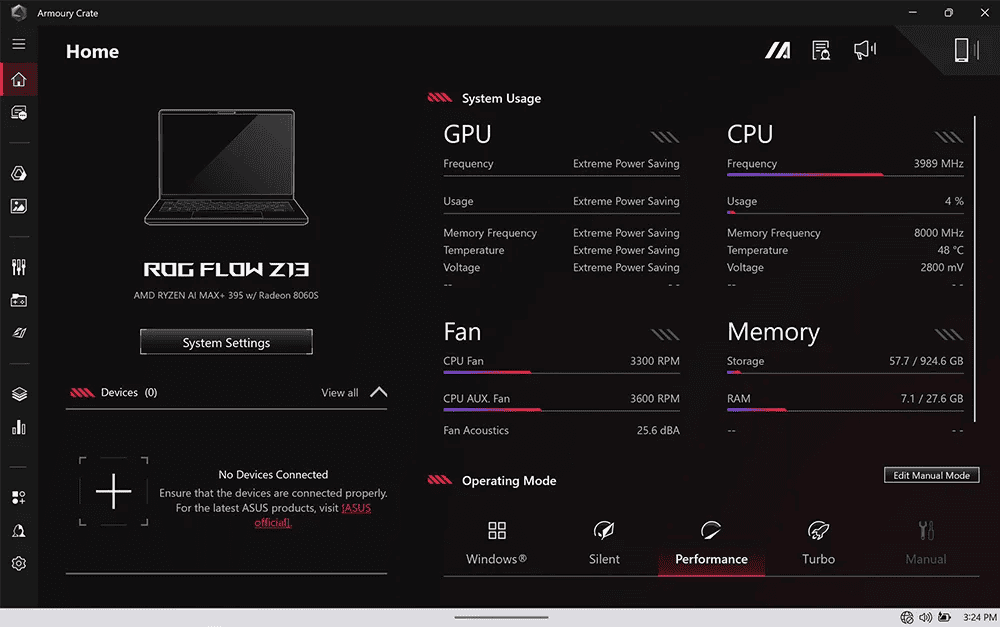Click the GPU Temperature label
The width and height of the screenshot is (1000, 627).
click(x=473, y=250)
